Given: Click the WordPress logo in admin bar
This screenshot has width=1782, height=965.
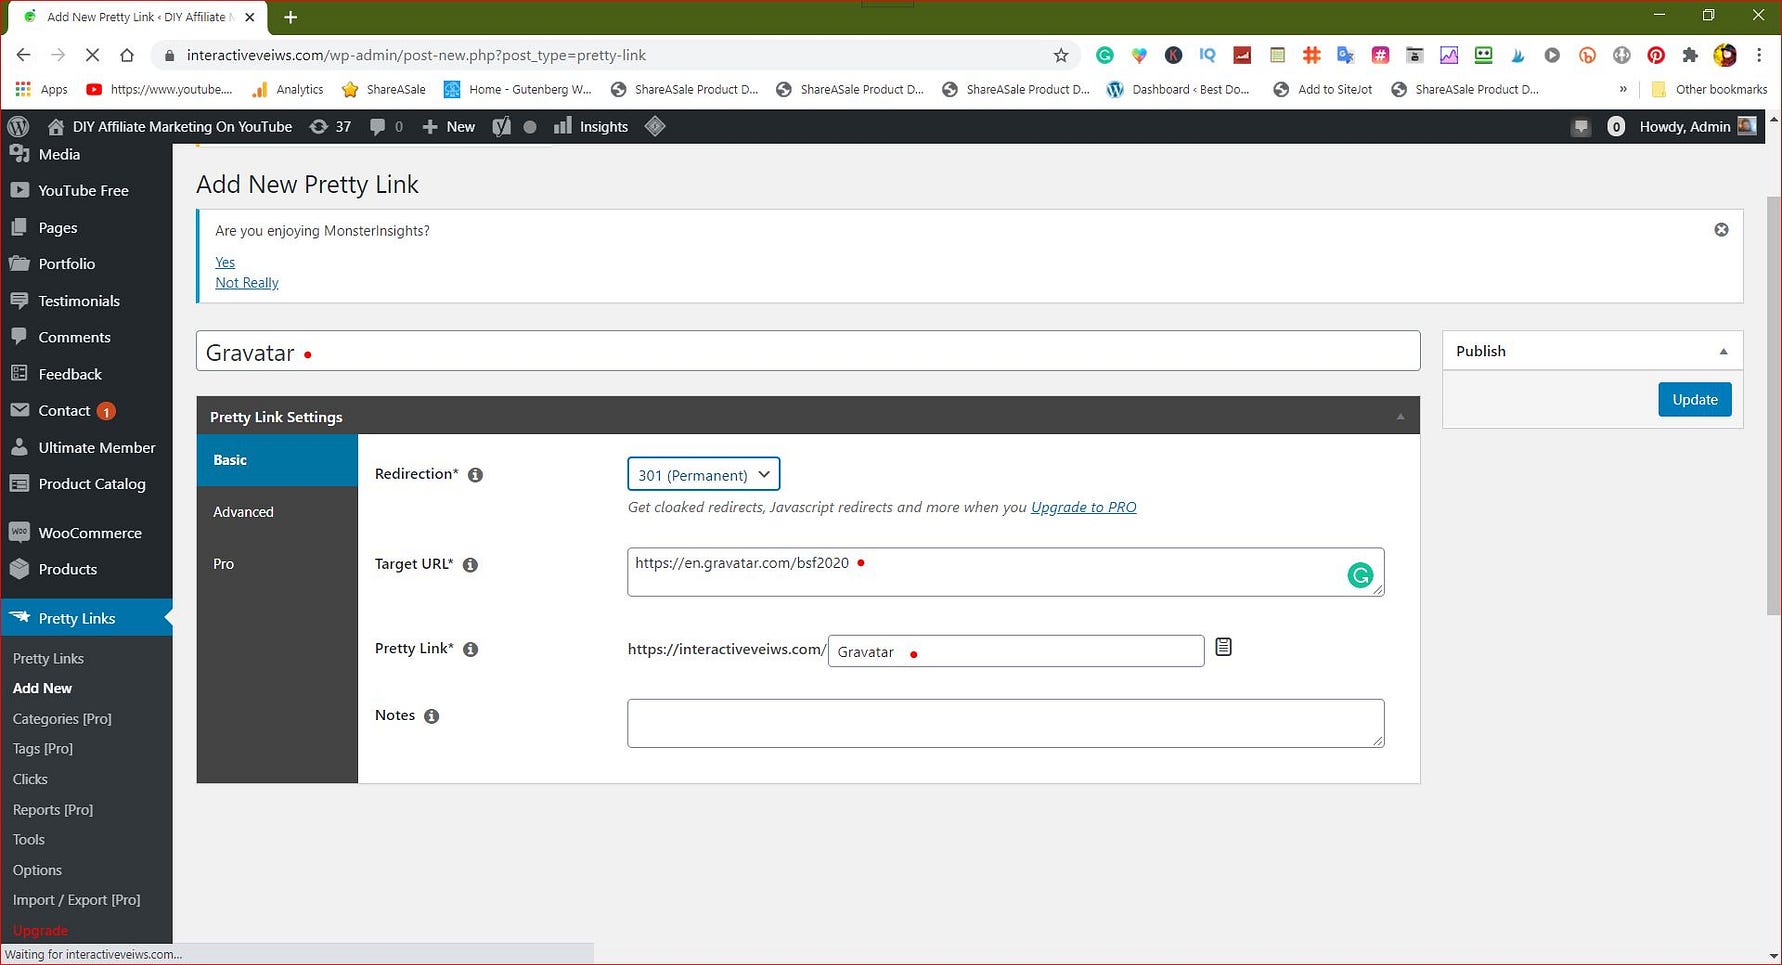Looking at the screenshot, I should tap(18, 127).
